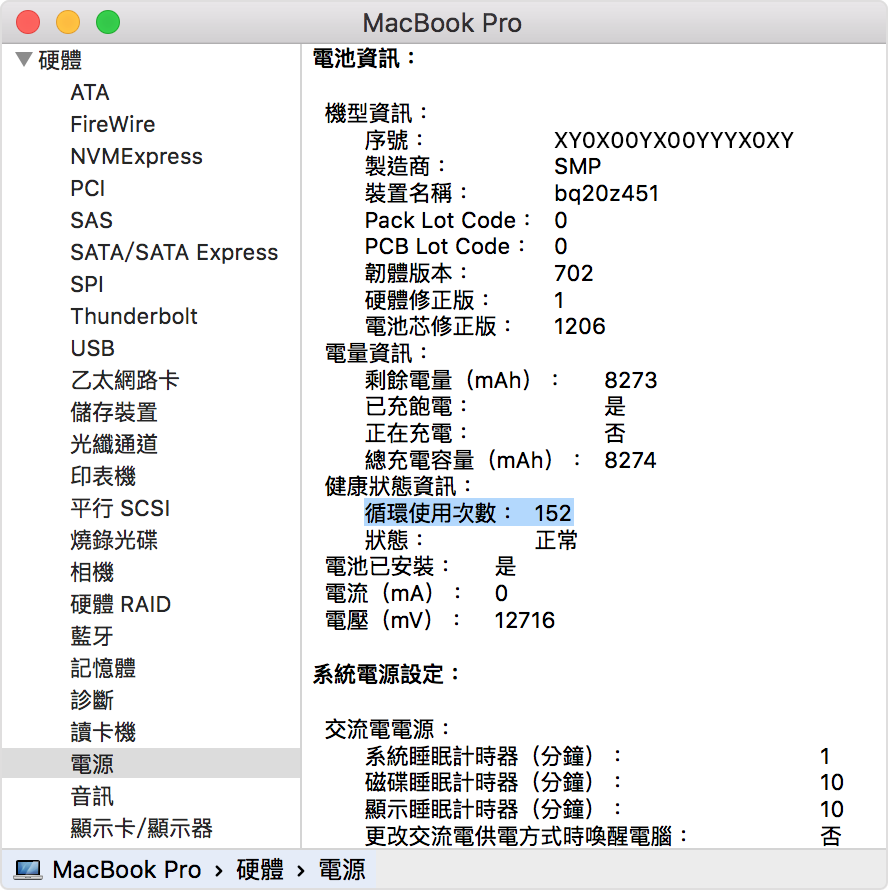The image size is (888, 890).
Task: Click the 硬體 category label in sidebar
Action: click(x=60, y=60)
